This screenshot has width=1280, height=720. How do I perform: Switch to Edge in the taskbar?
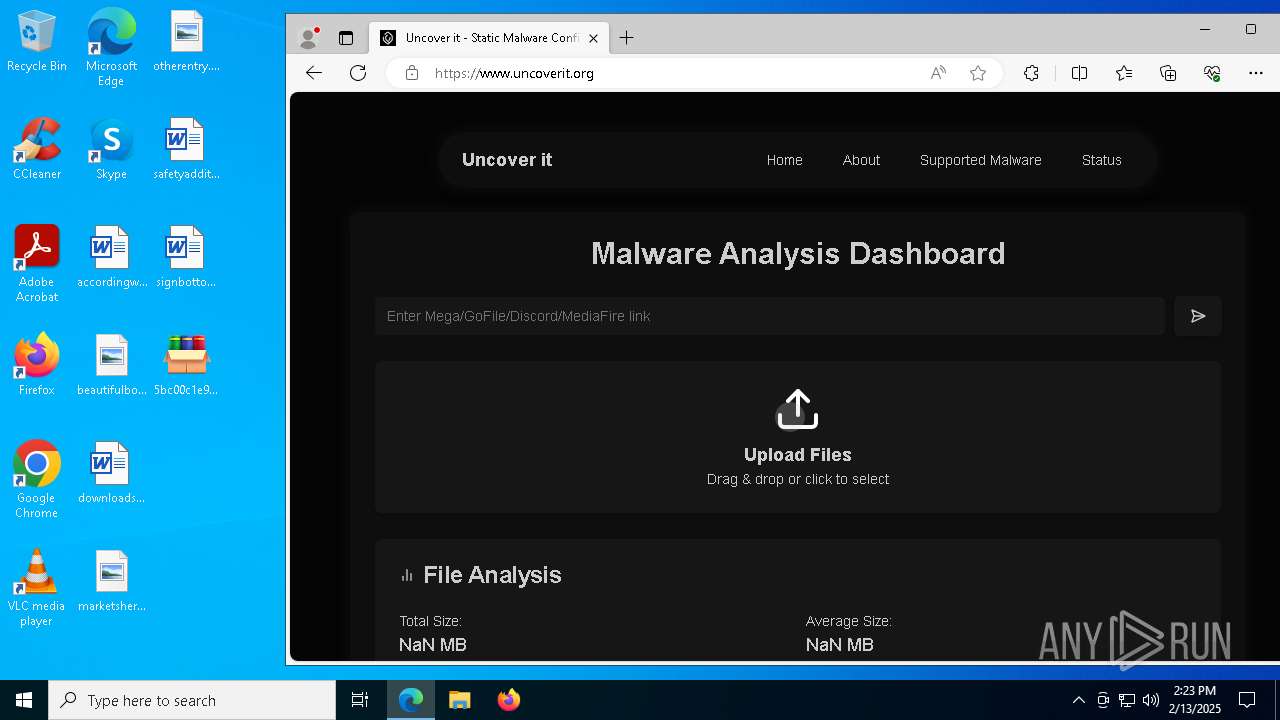pos(411,700)
